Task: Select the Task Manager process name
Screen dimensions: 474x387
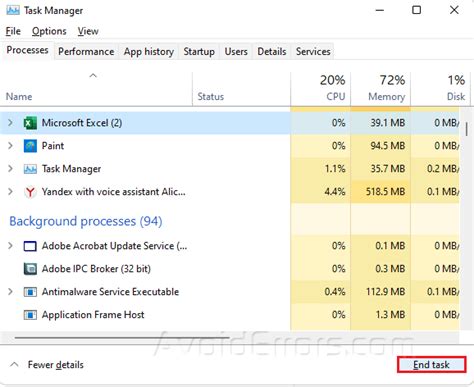Action: coord(71,169)
